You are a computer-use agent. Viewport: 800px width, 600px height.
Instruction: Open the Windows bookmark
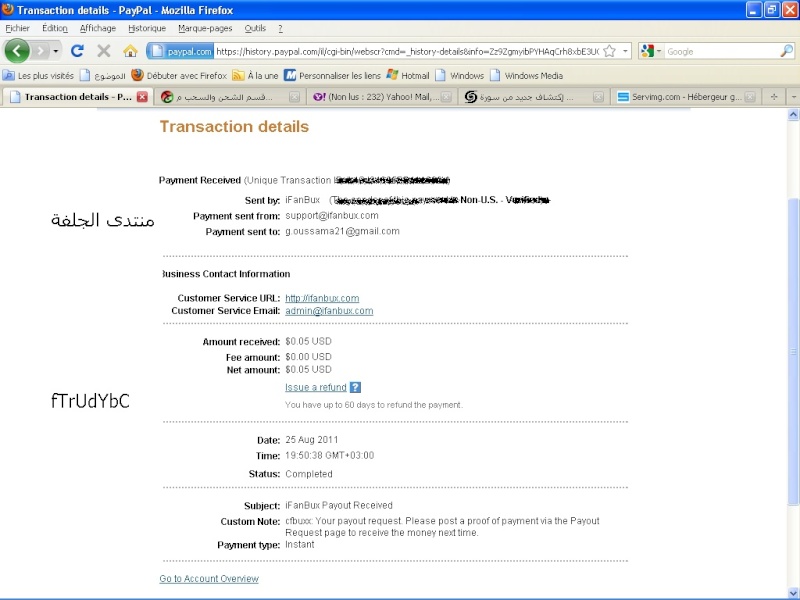459,76
